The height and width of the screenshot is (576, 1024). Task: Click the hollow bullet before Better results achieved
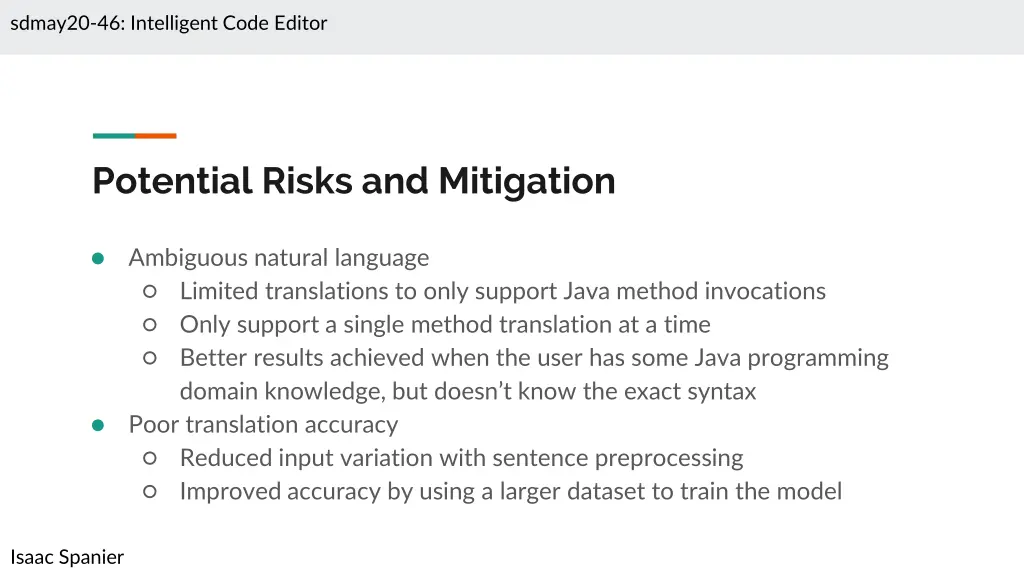click(149, 358)
